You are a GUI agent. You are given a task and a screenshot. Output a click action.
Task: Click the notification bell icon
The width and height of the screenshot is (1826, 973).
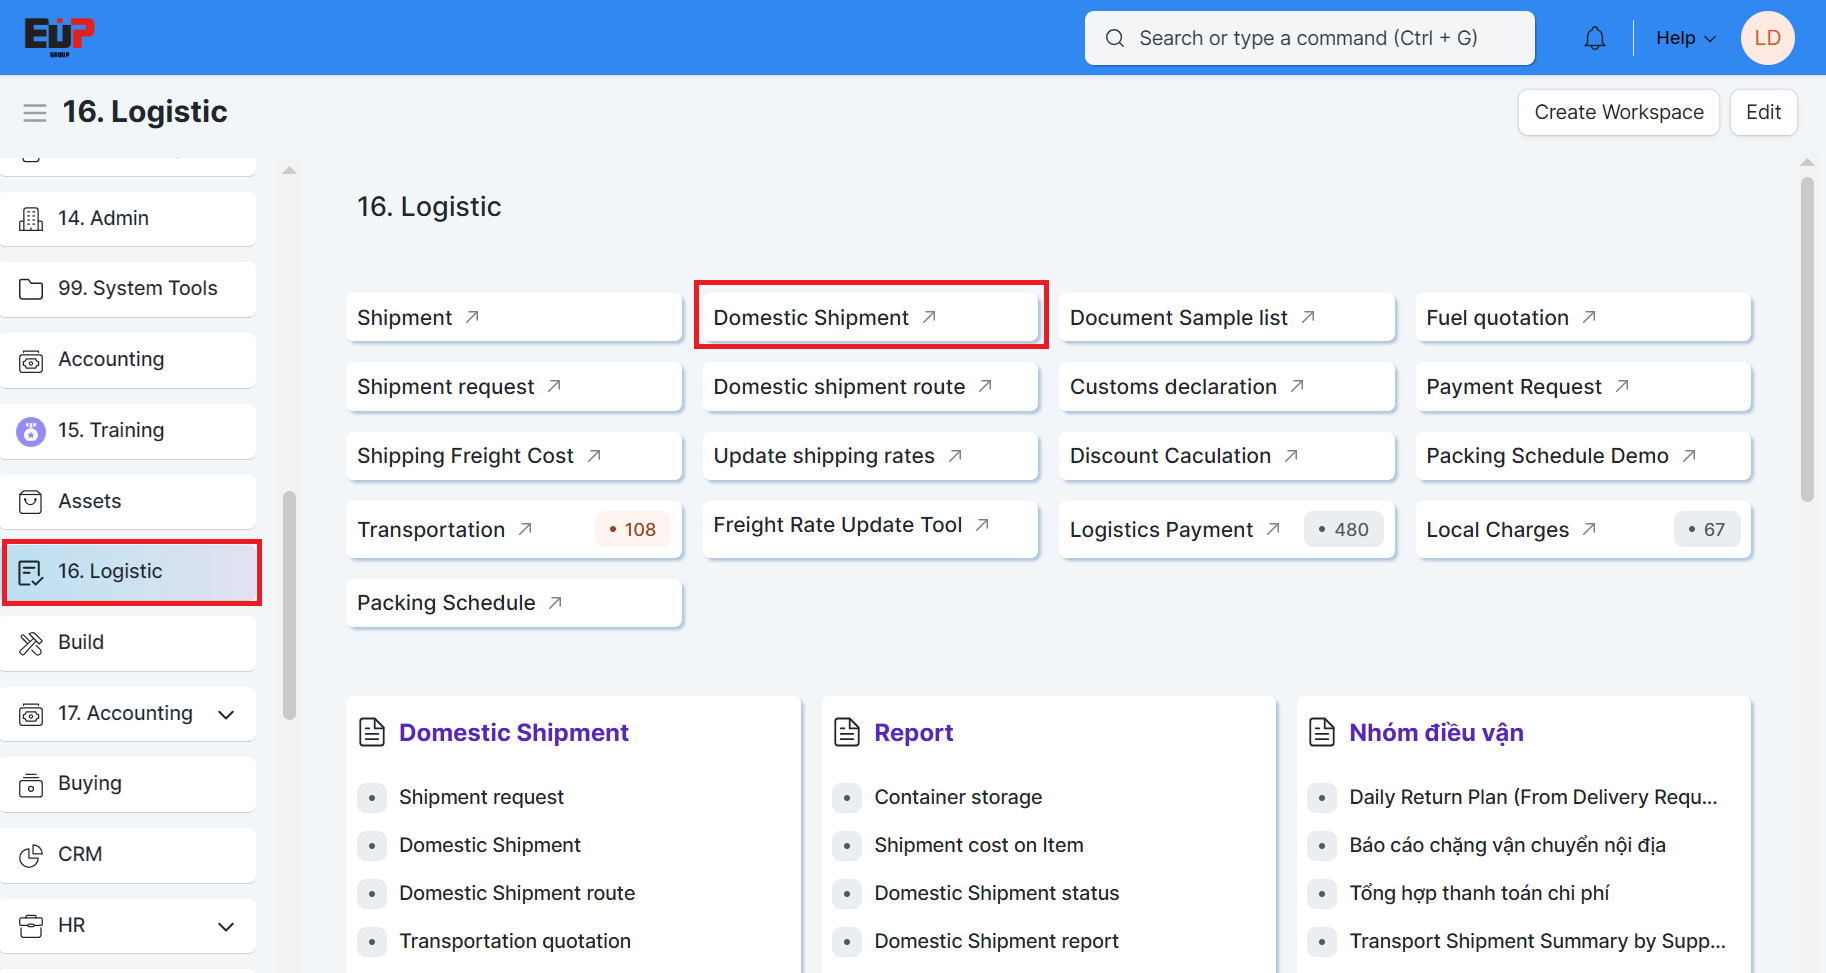[1595, 38]
